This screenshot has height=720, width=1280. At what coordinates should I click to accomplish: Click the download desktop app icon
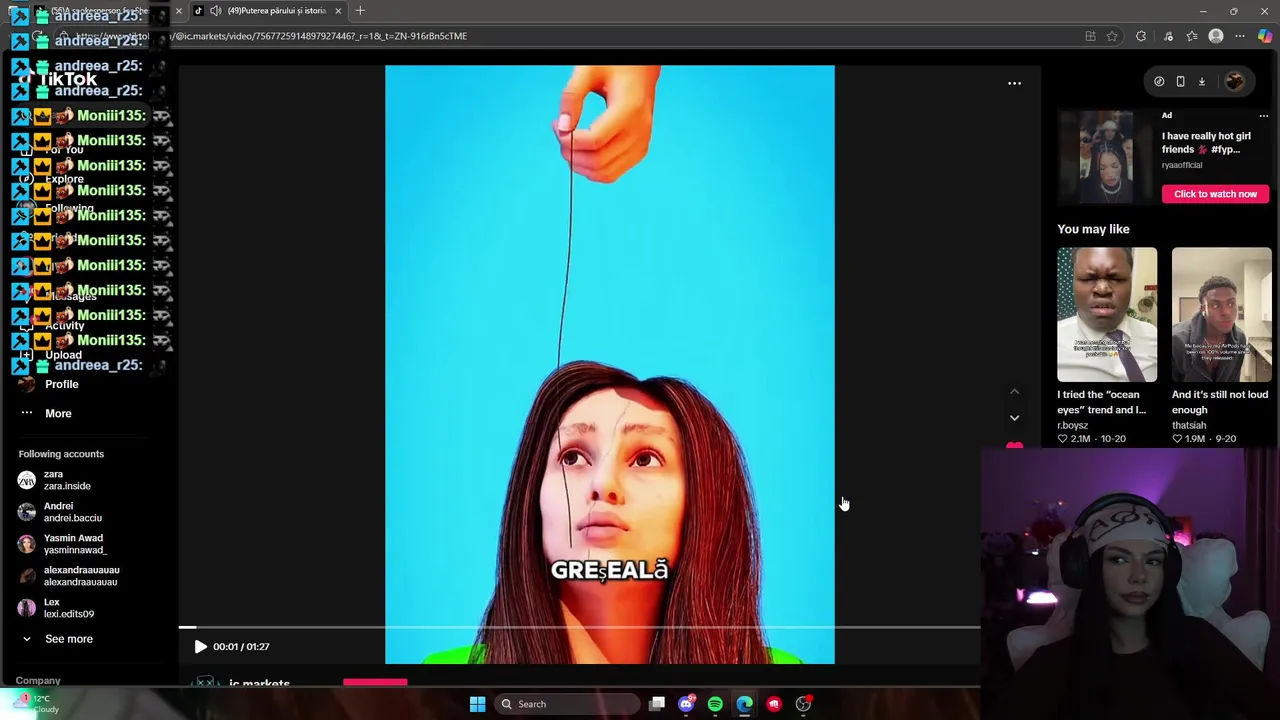point(1202,82)
